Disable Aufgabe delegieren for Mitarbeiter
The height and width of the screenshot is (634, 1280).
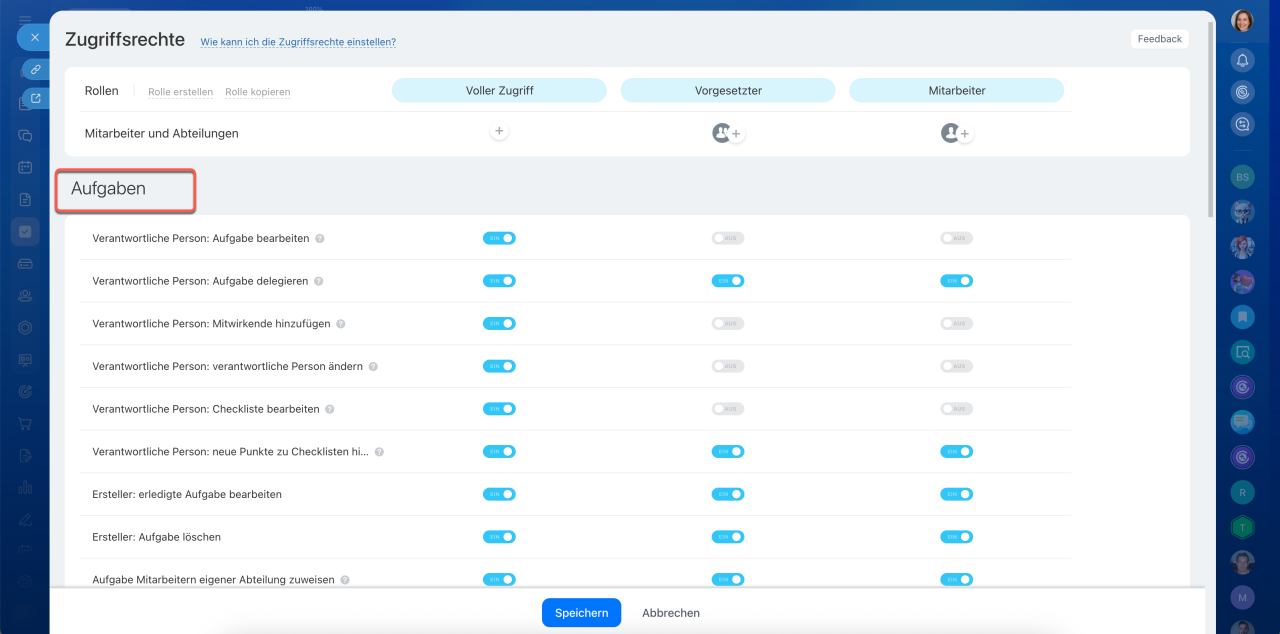957,281
